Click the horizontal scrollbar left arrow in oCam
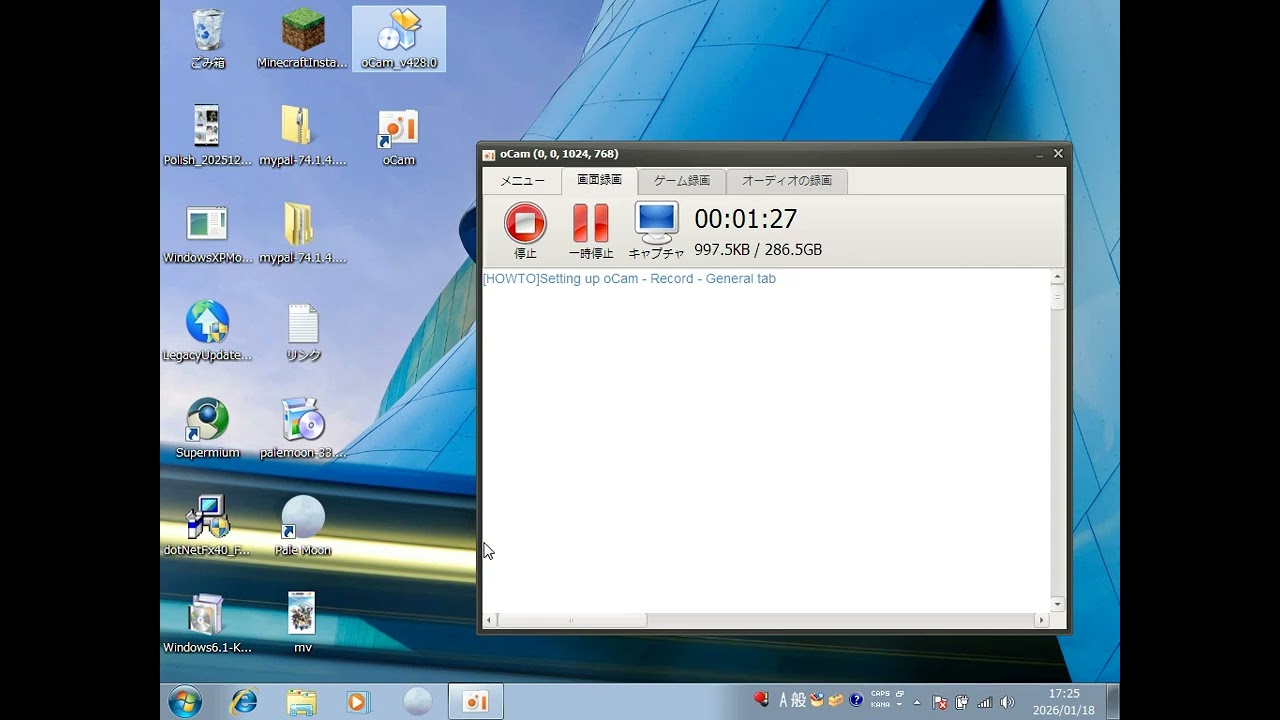 pyautogui.click(x=490, y=620)
